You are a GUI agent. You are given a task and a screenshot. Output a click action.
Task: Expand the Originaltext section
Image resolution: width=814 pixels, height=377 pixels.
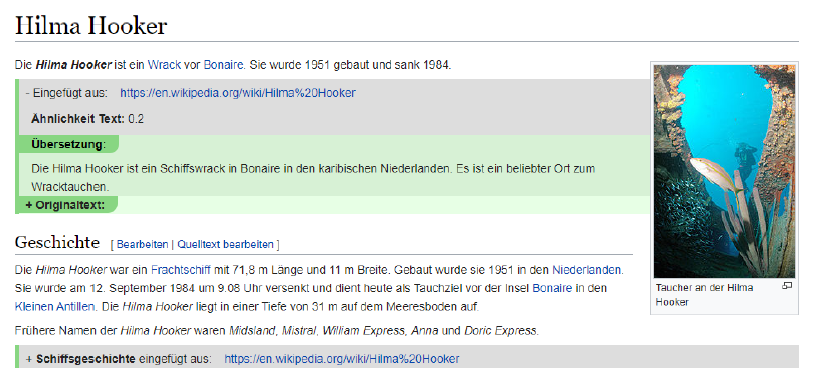click(65, 205)
